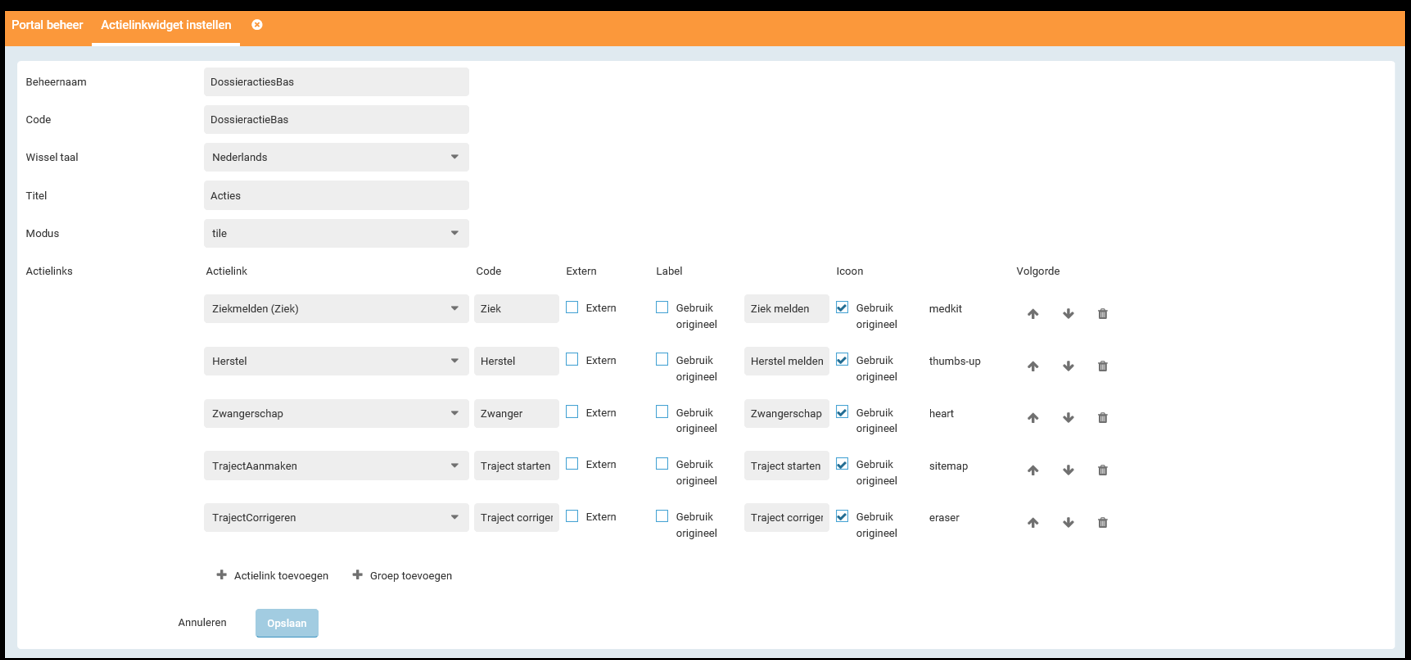Move Ziekmelden actielink up
The image size is (1411, 660).
(1033, 314)
